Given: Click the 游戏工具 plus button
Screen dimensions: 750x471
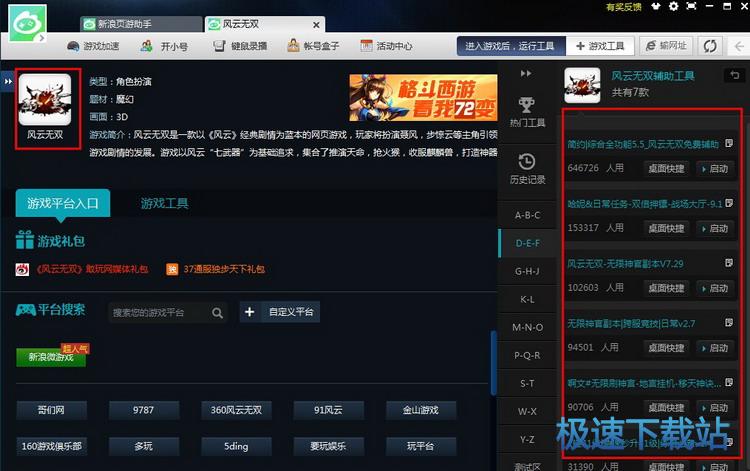Looking at the screenshot, I should tap(600, 46).
